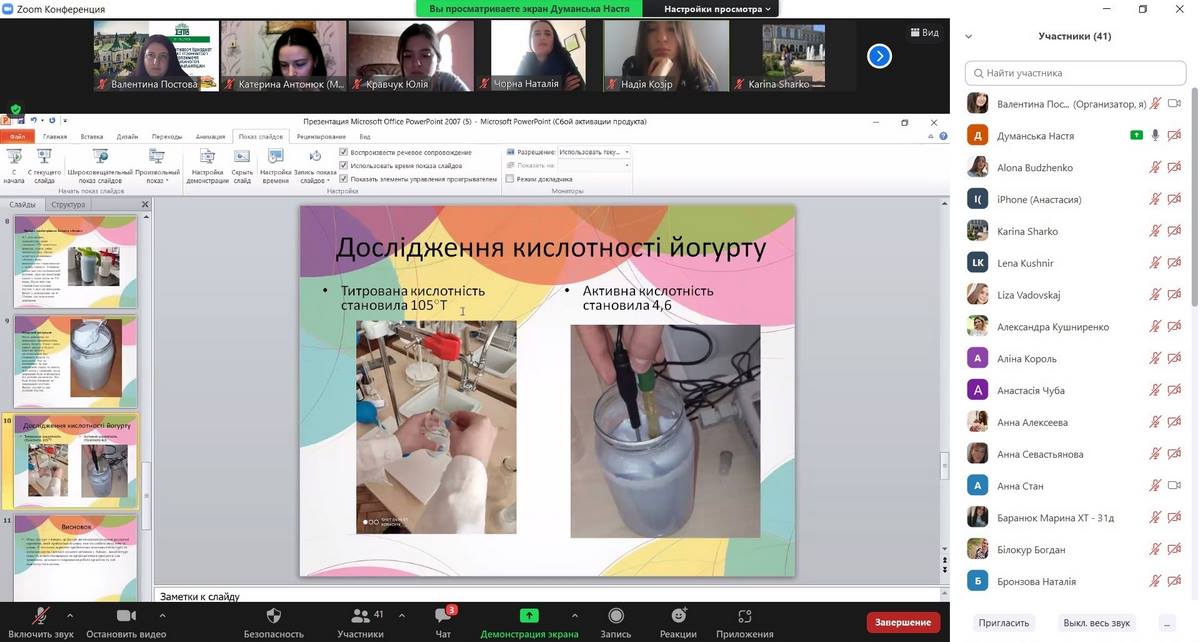
Task: Click the 'Пригласить' button
Action: (x=1003, y=622)
